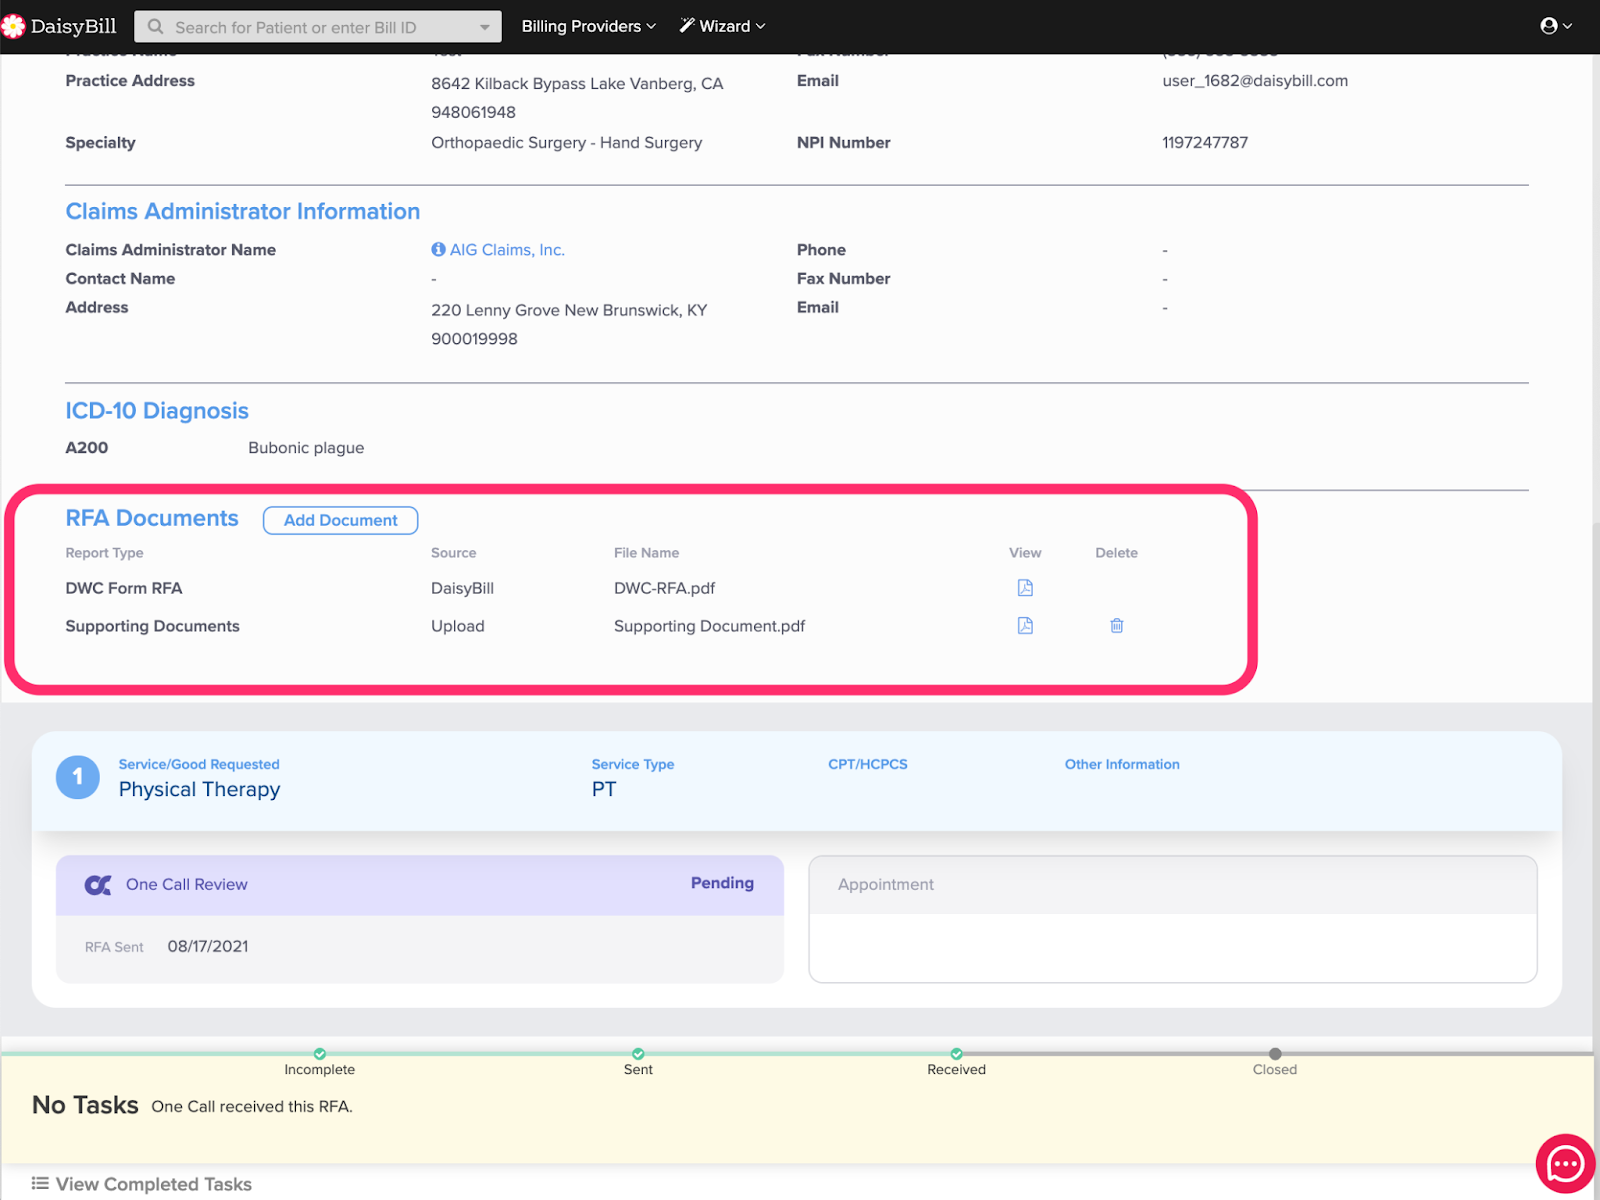This screenshot has height=1200, width=1600.
Task: Click the search magnifier icon
Action: tap(156, 27)
